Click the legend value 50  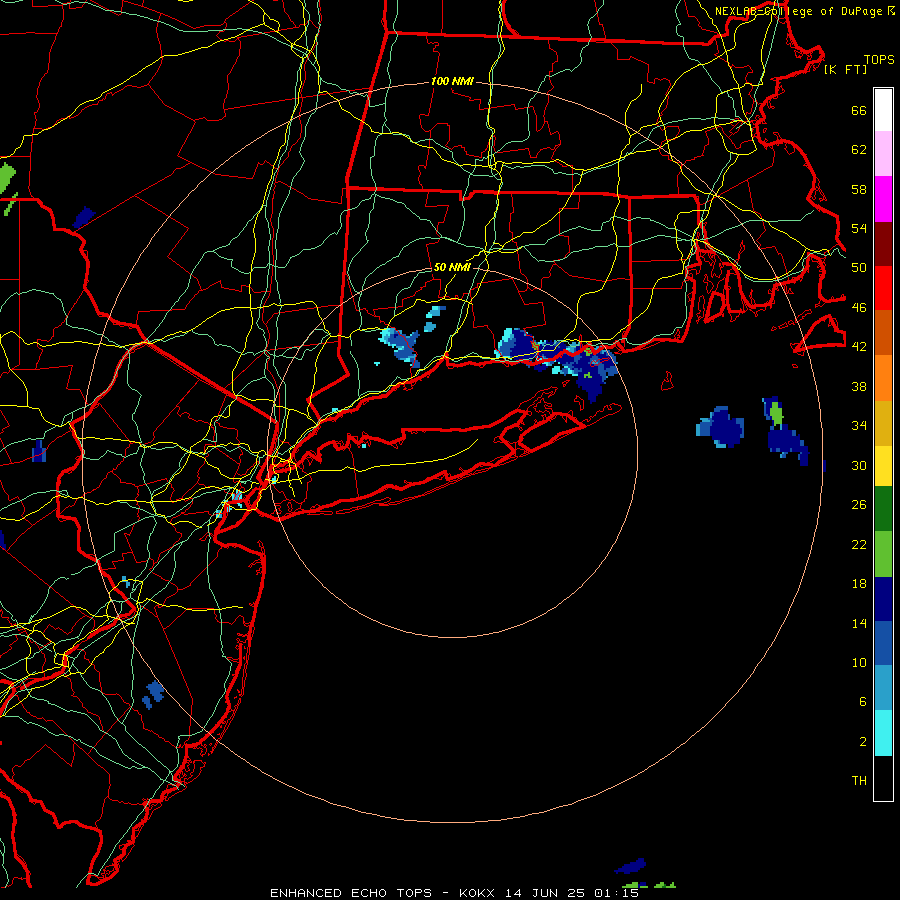pyautogui.click(x=859, y=267)
